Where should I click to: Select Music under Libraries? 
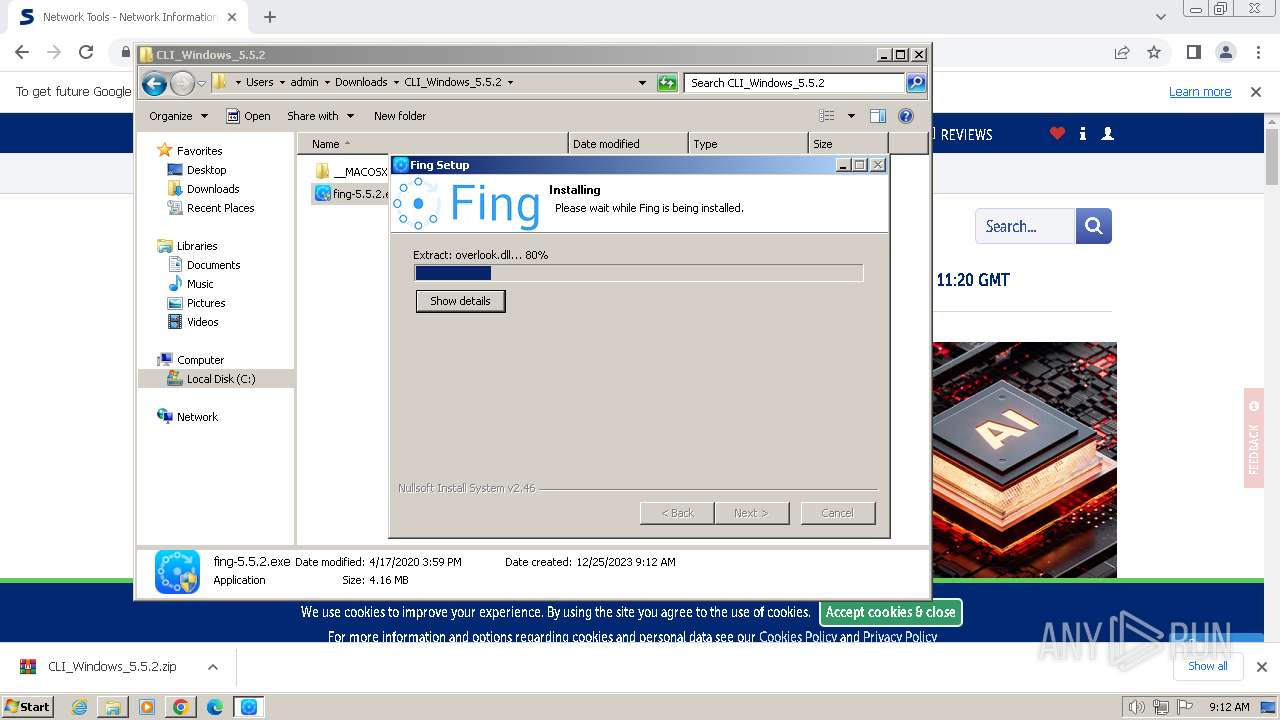[x=200, y=284]
